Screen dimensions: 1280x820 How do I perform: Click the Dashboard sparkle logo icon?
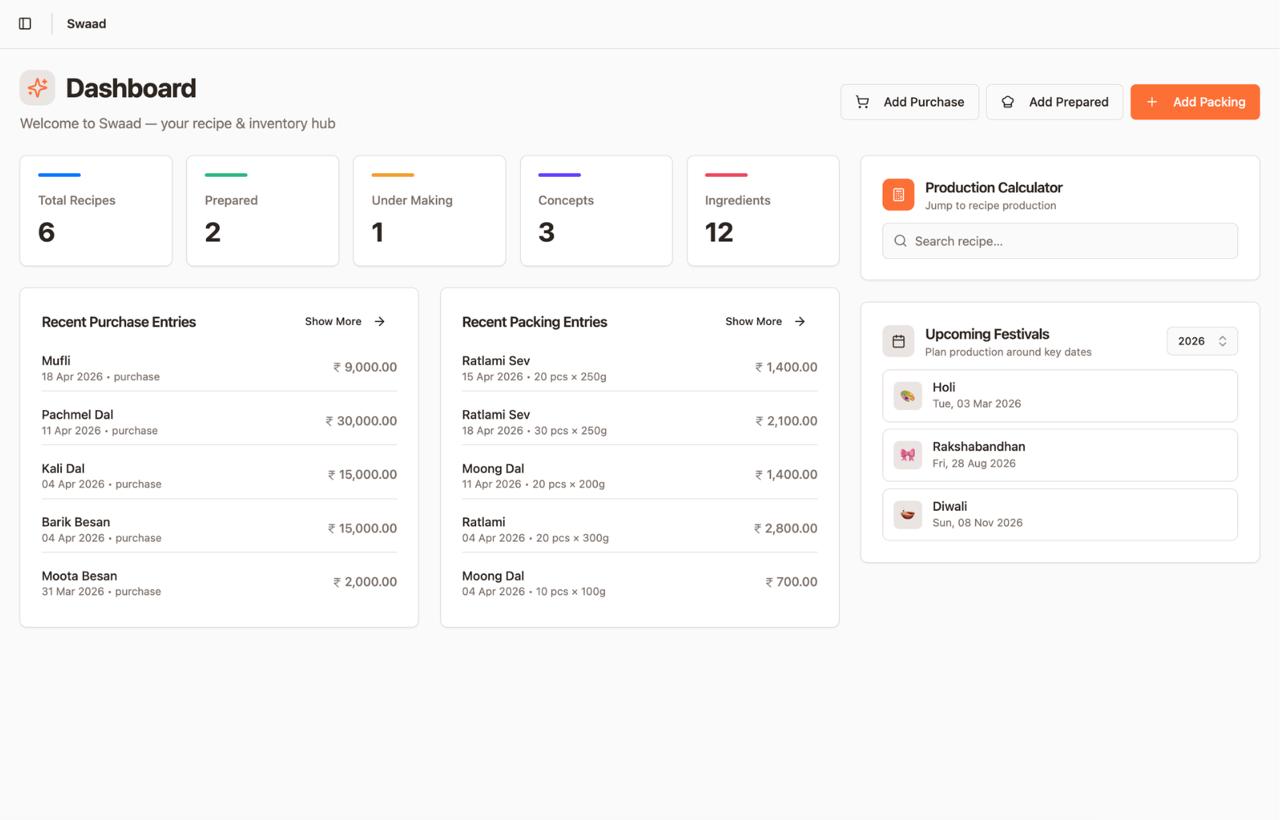(37, 88)
